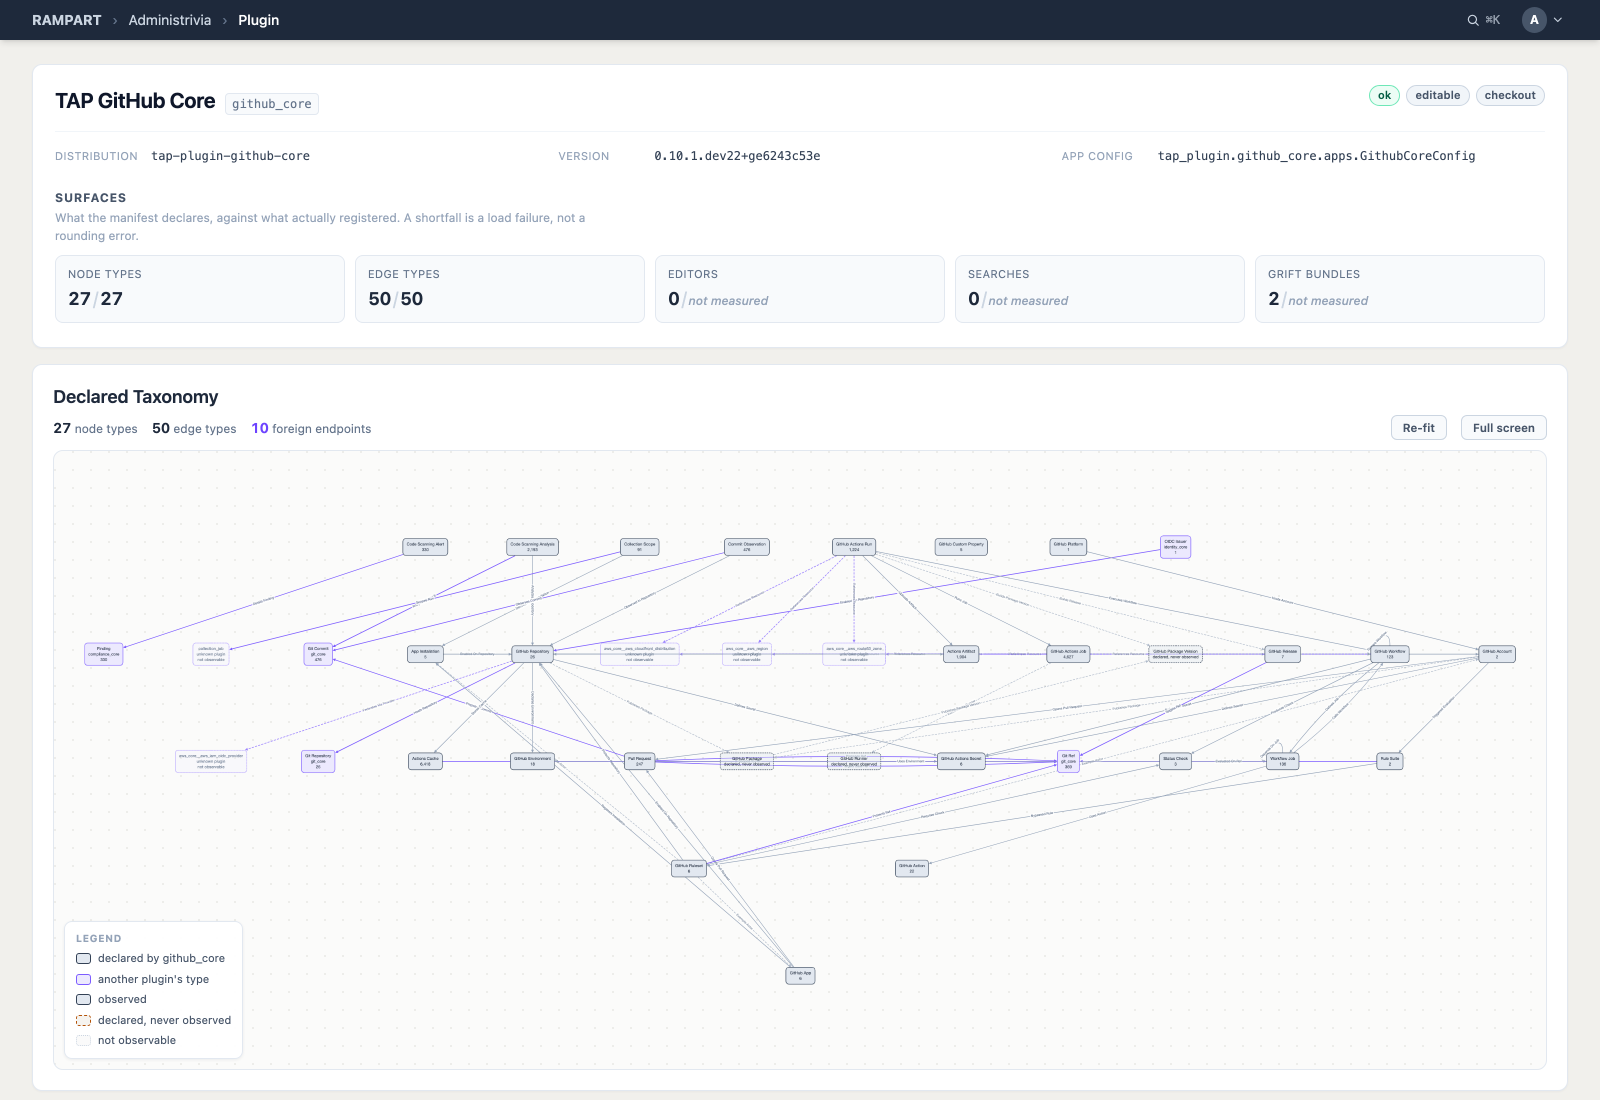Select the GitHub Actions Job node
This screenshot has width=1600, height=1100.
1068,654
